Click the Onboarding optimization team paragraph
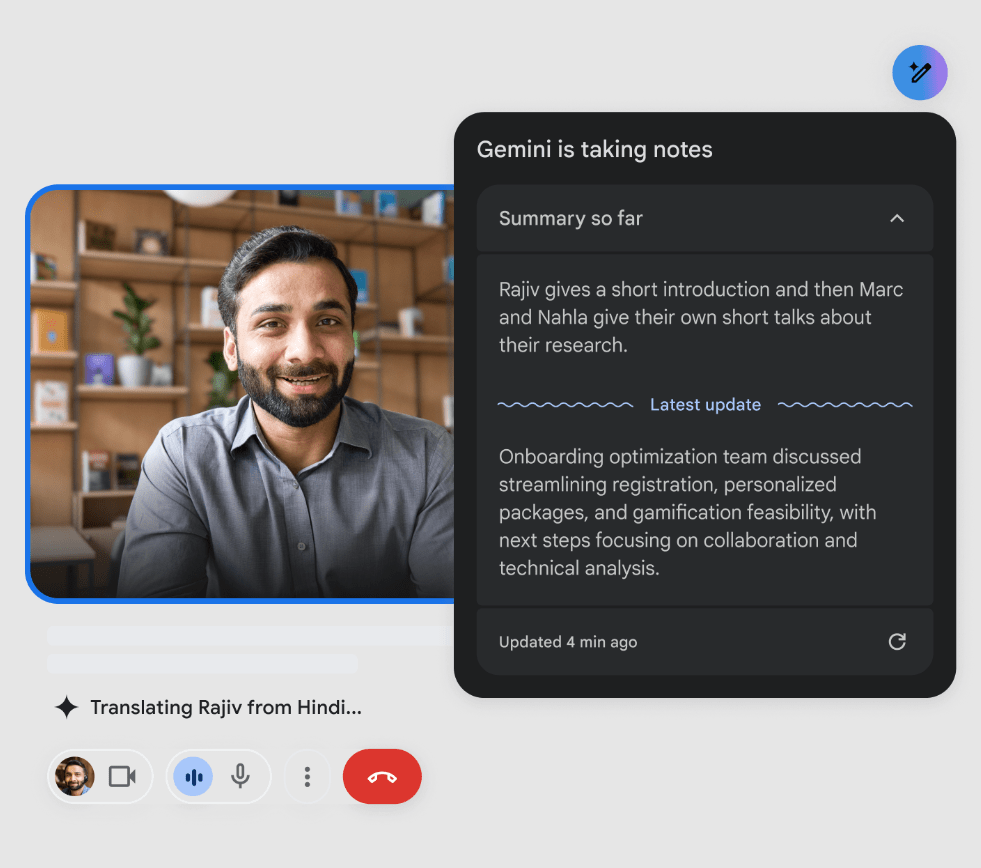This screenshot has width=981, height=868. point(687,512)
